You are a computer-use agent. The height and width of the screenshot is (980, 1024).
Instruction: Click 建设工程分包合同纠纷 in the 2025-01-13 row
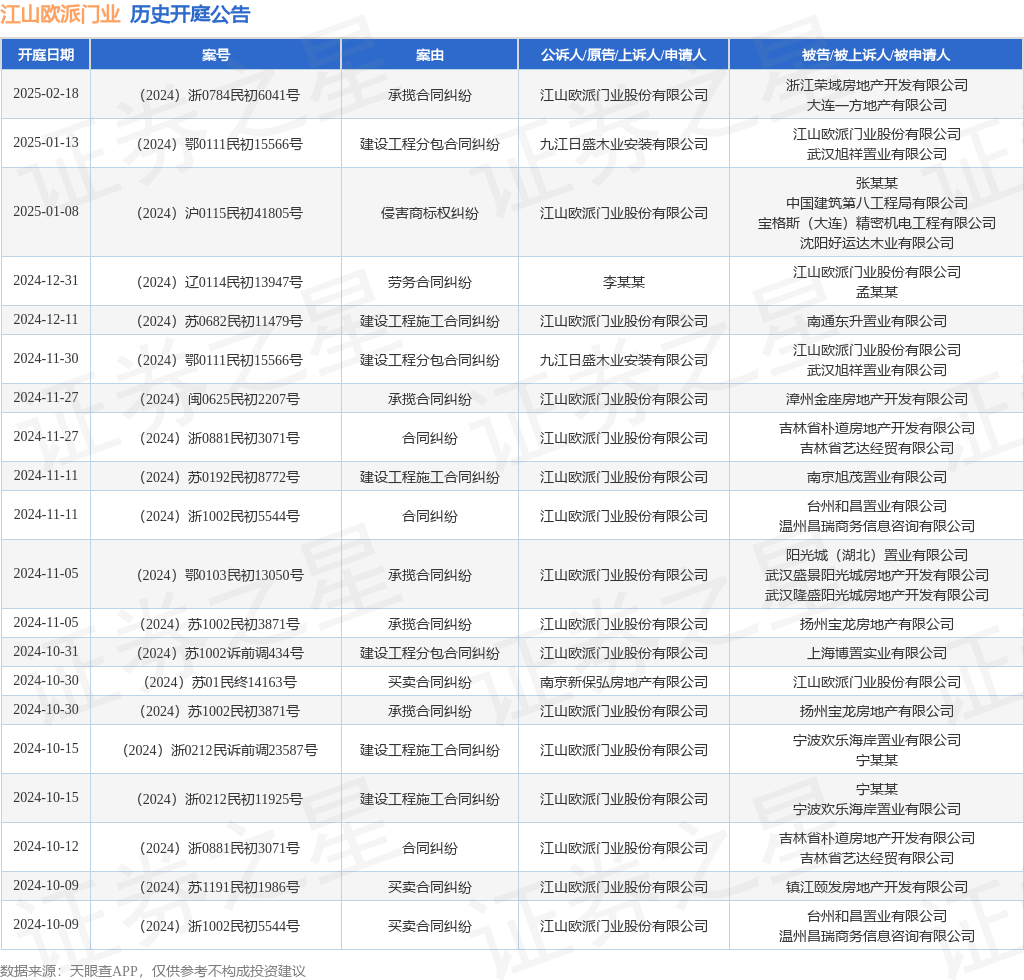[x=430, y=144]
